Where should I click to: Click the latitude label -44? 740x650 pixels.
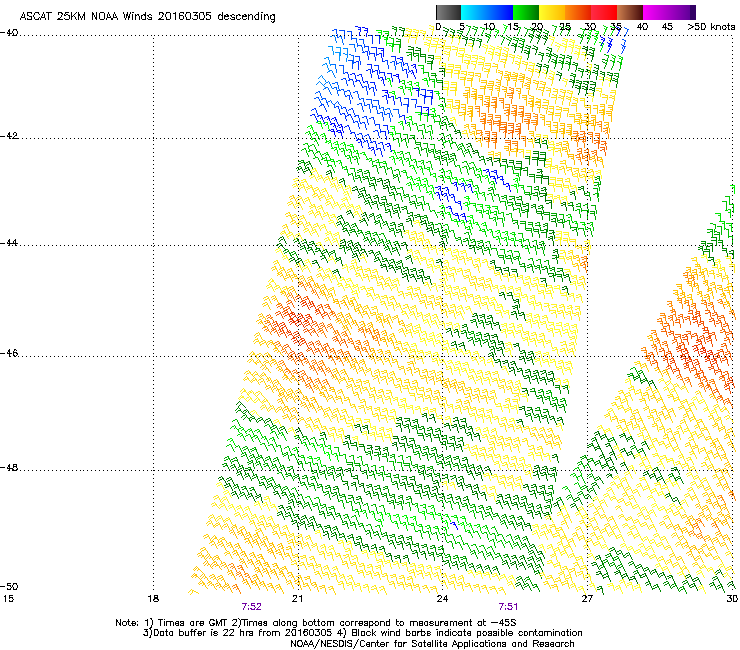tap(9, 243)
